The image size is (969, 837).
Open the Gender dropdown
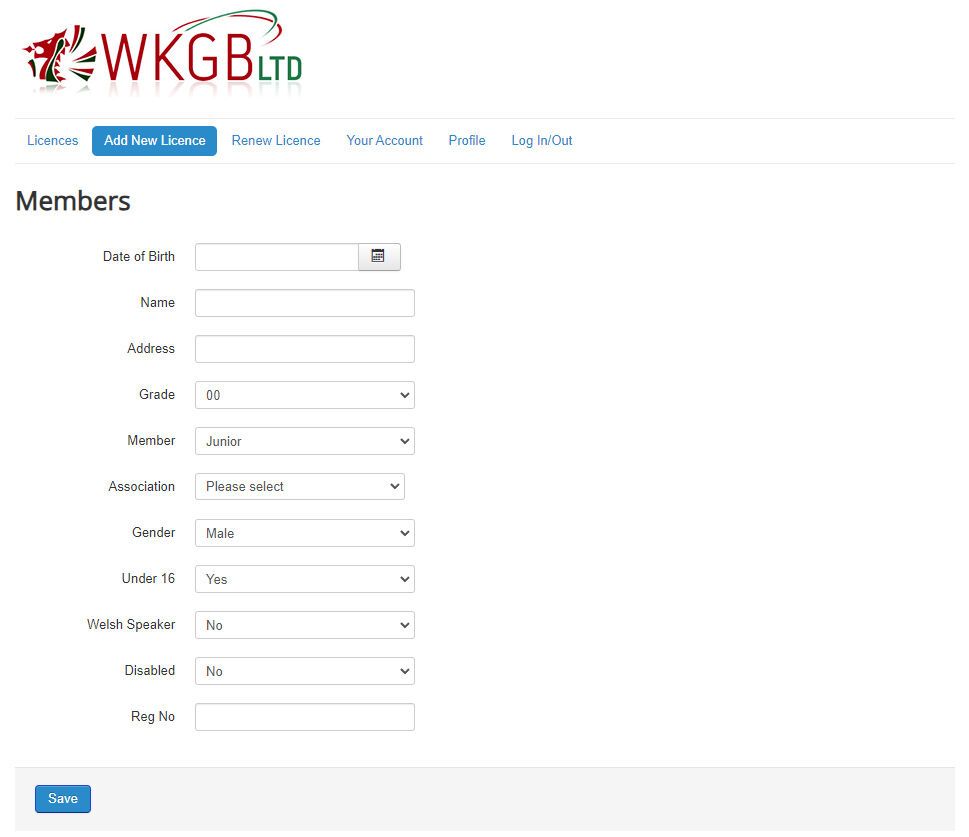[x=304, y=533]
